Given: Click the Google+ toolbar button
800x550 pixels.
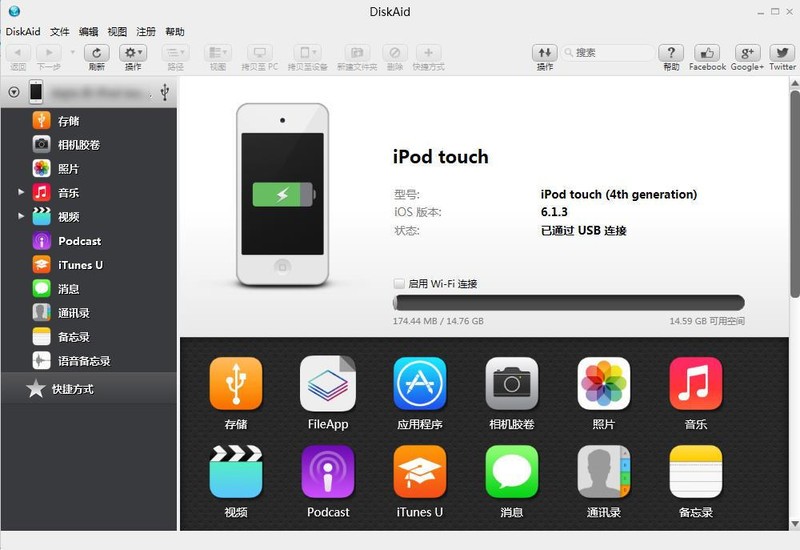Looking at the screenshot, I should tap(747, 53).
